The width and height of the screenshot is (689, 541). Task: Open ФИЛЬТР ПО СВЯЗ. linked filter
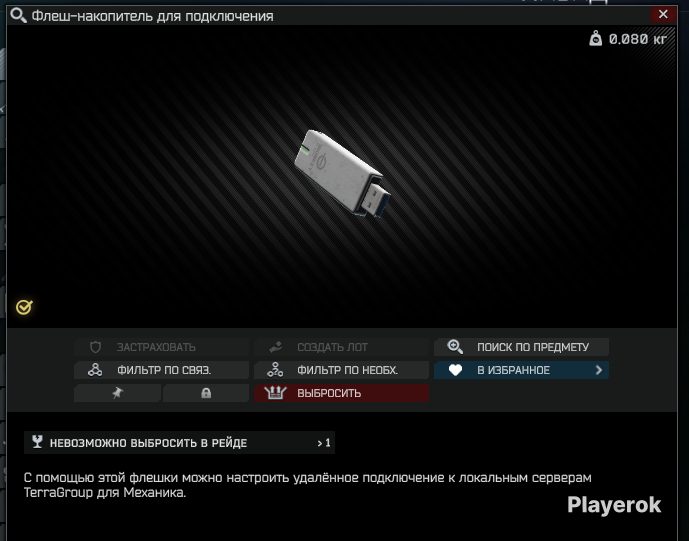click(161, 370)
